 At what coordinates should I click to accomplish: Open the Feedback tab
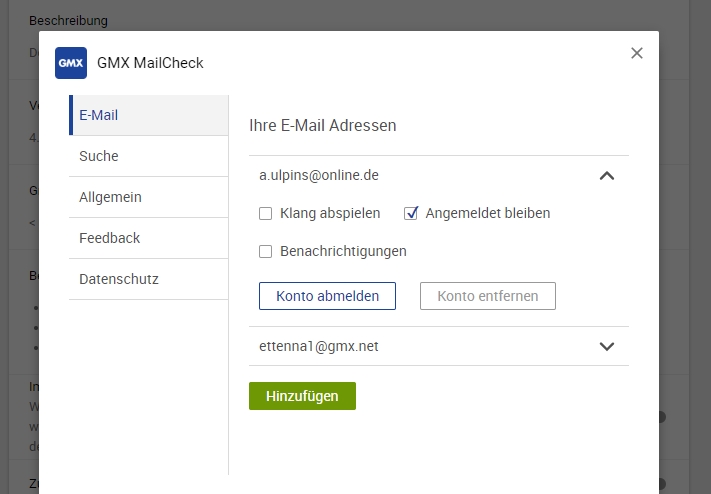click(149, 238)
